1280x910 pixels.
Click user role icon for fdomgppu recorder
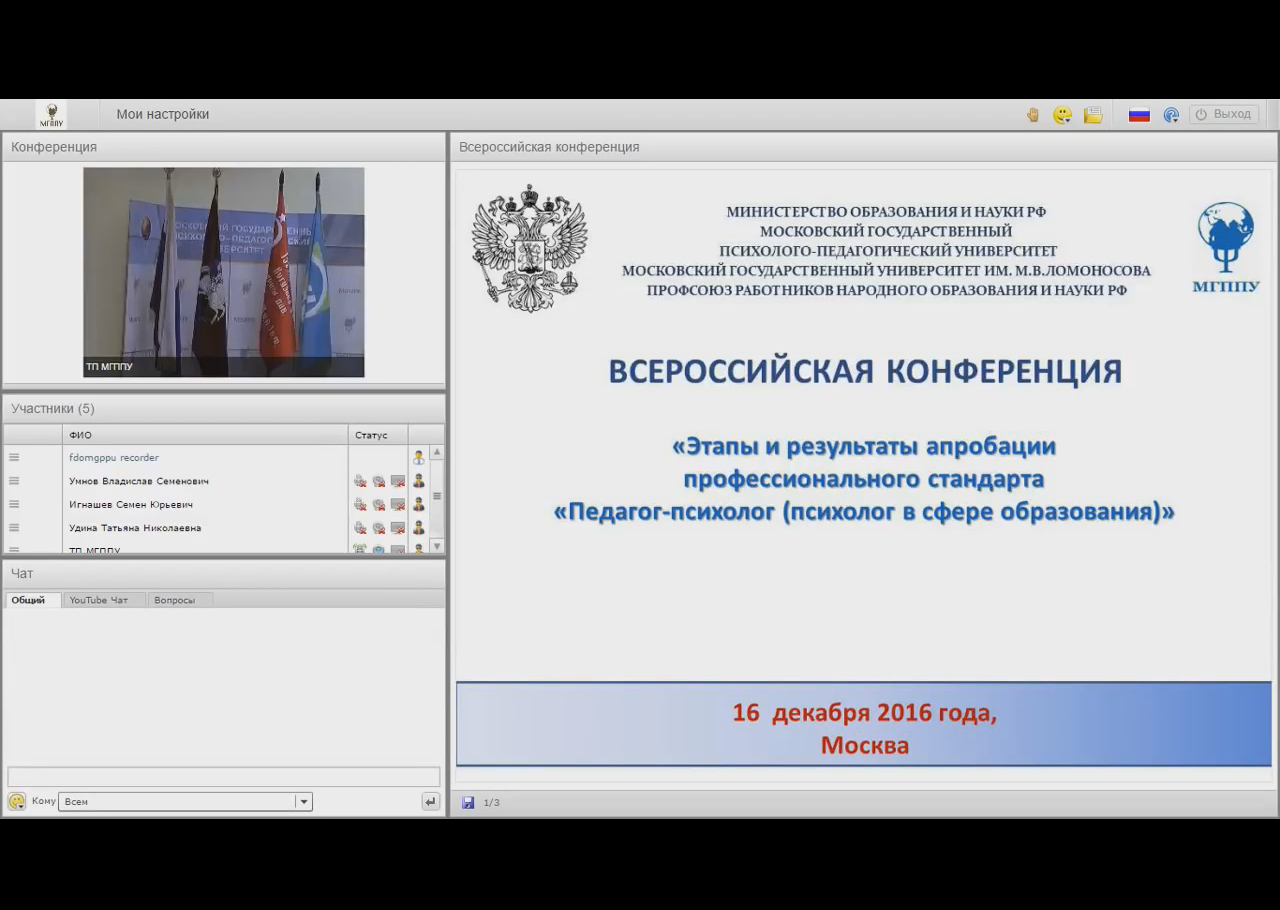click(419, 457)
